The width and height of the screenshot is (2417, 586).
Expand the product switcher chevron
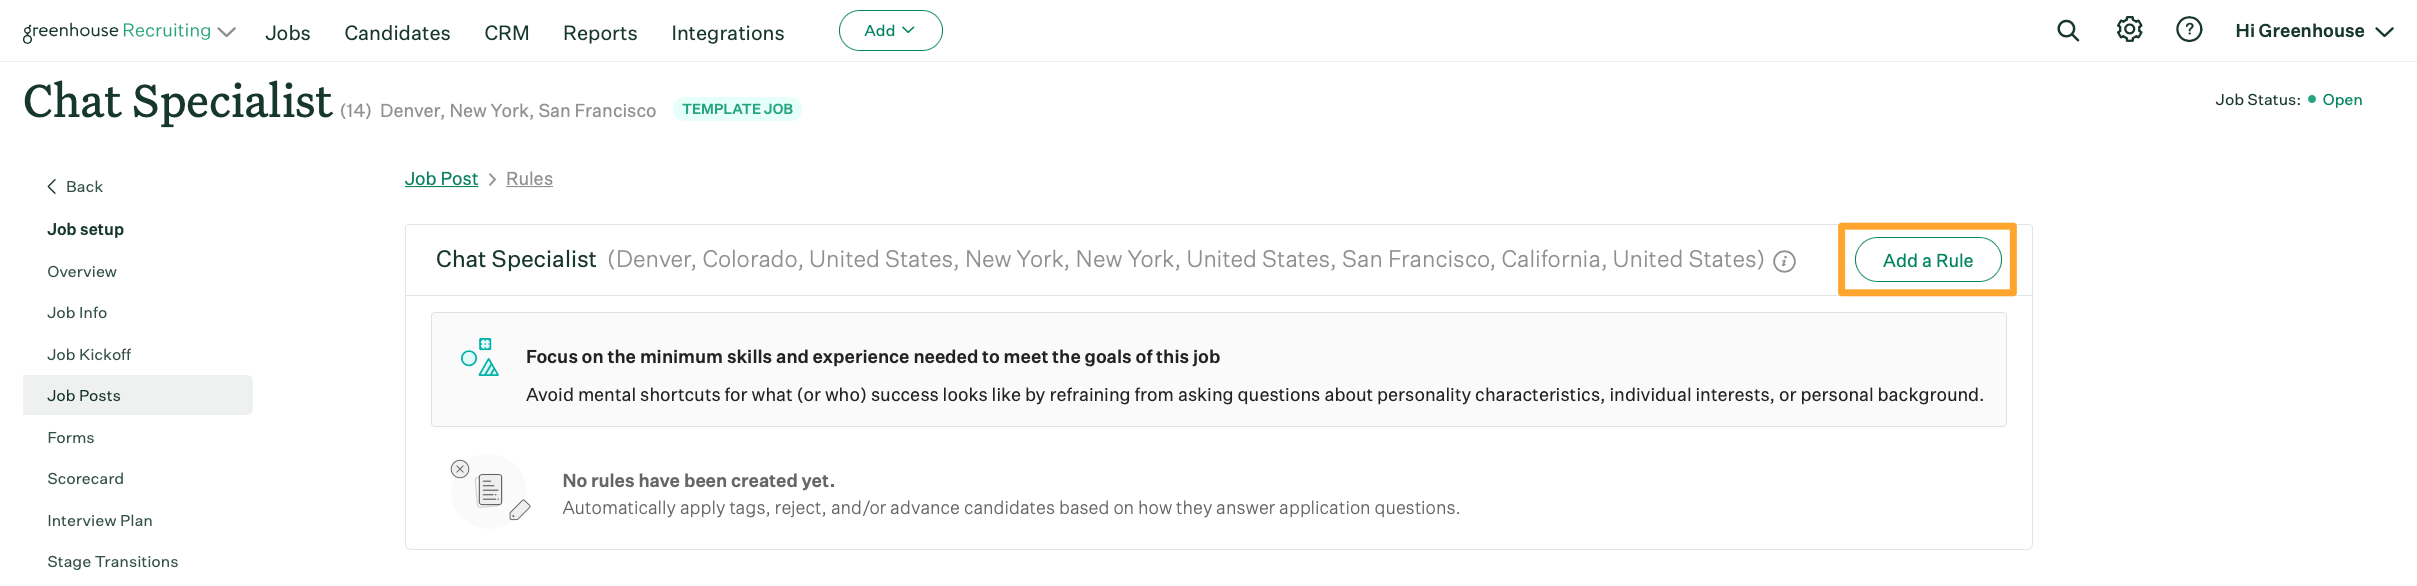pyautogui.click(x=227, y=32)
